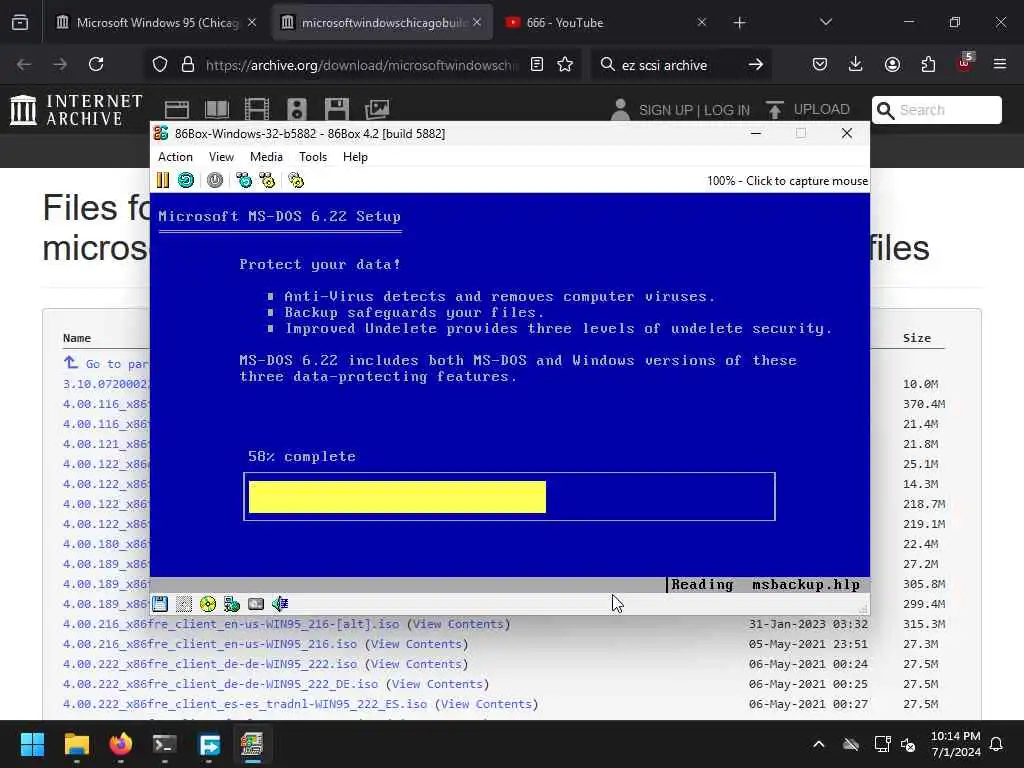
Task: Show site tracking protection shield
Action: pos(160,64)
